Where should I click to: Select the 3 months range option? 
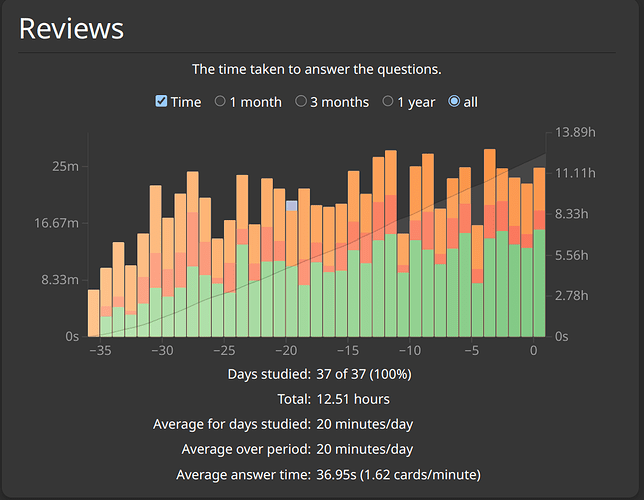[301, 102]
